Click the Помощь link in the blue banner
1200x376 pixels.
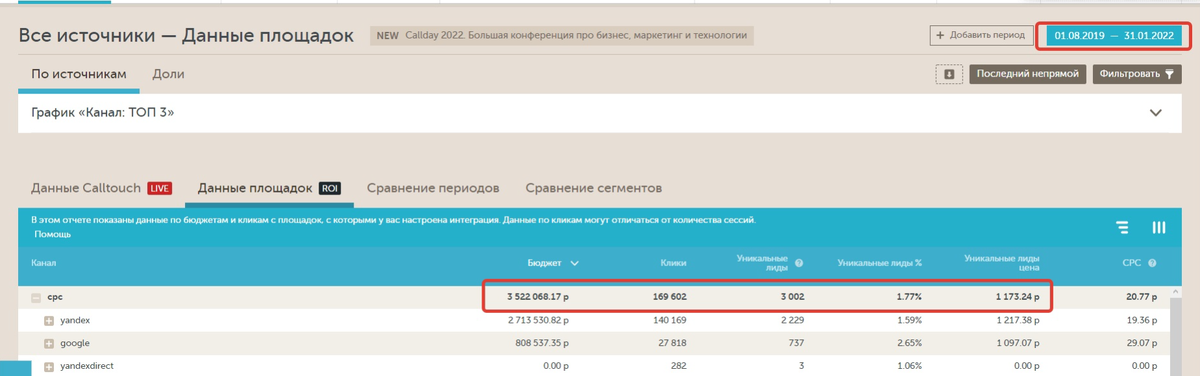53,234
